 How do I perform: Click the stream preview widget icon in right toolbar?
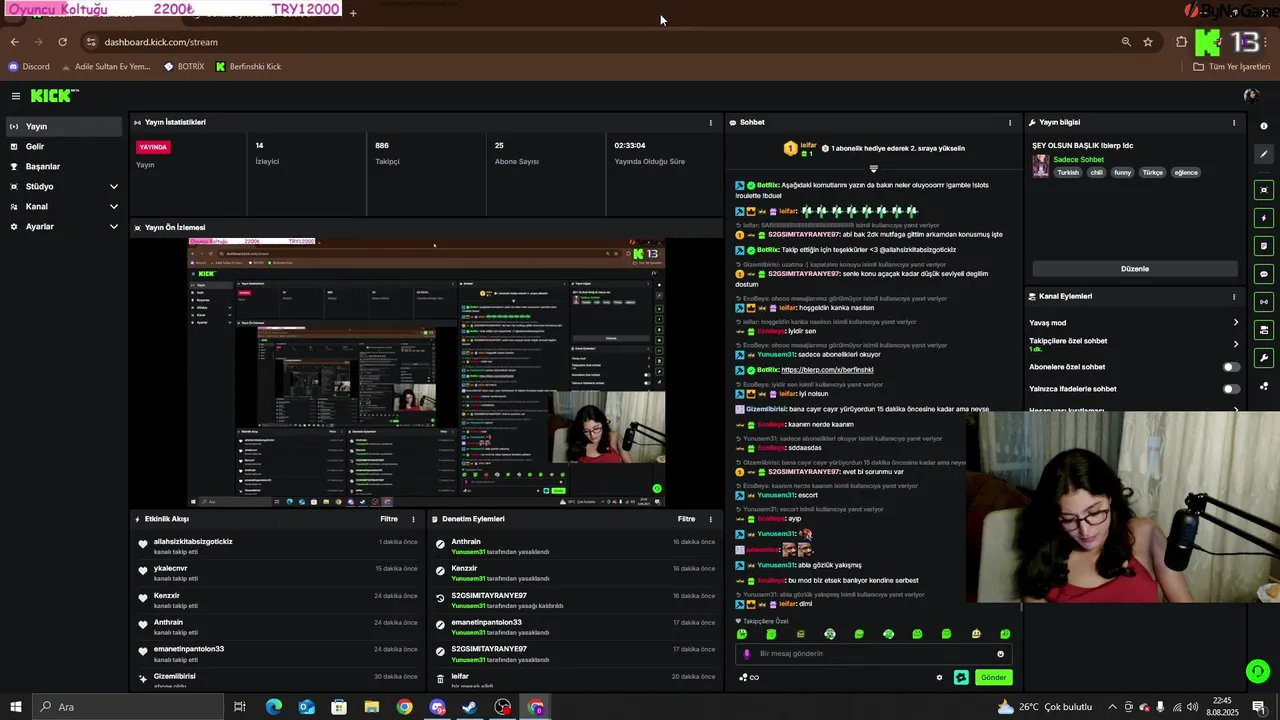pyautogui.click(x=1264, y=190)
